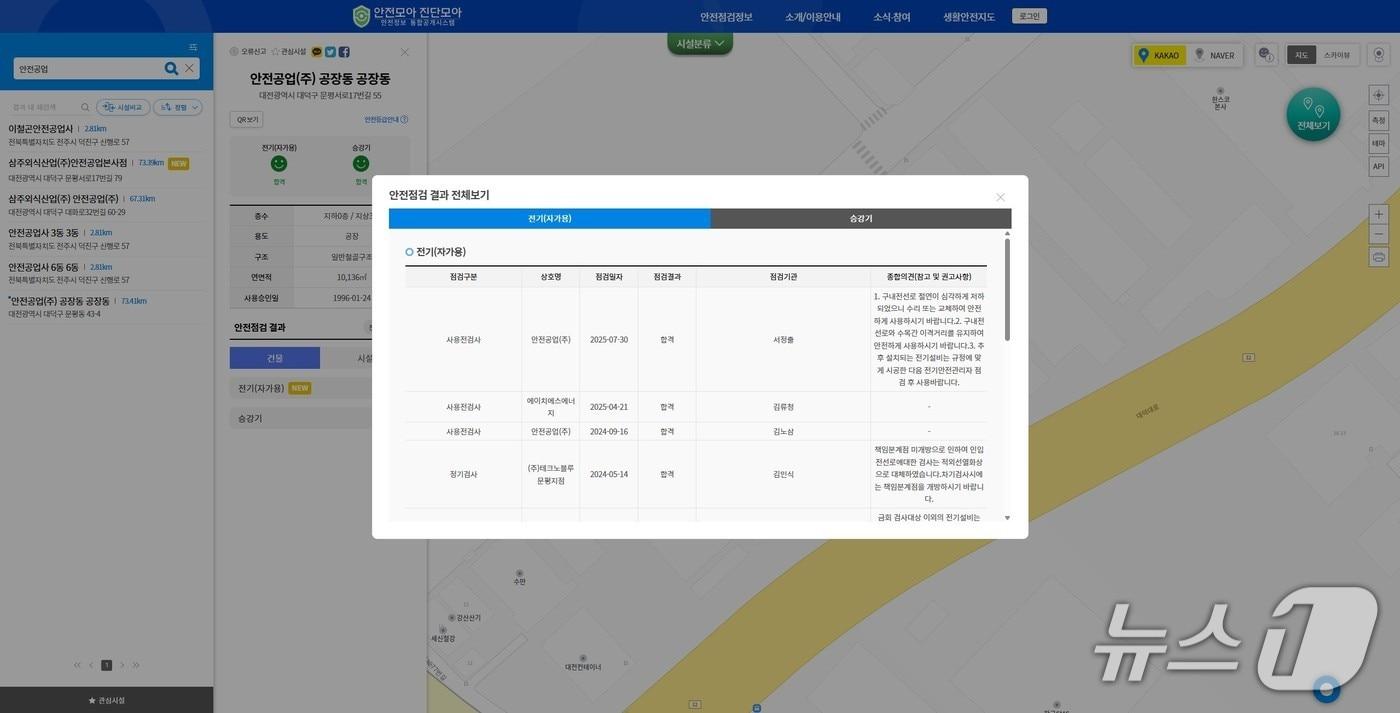Select result 삼주외식산업(주)안전공업본사점
1400x713 pixels.
pos(68,162)
